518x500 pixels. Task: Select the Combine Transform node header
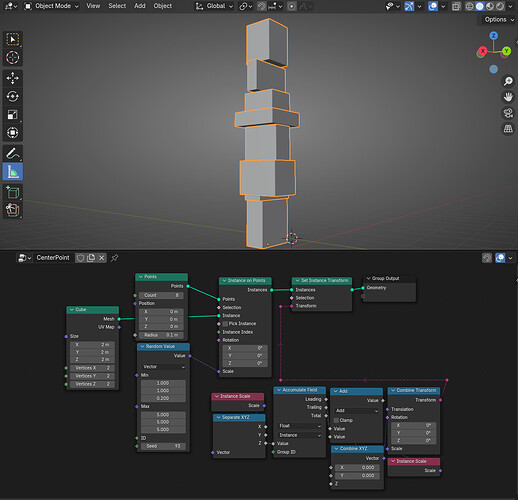(414, 390)
